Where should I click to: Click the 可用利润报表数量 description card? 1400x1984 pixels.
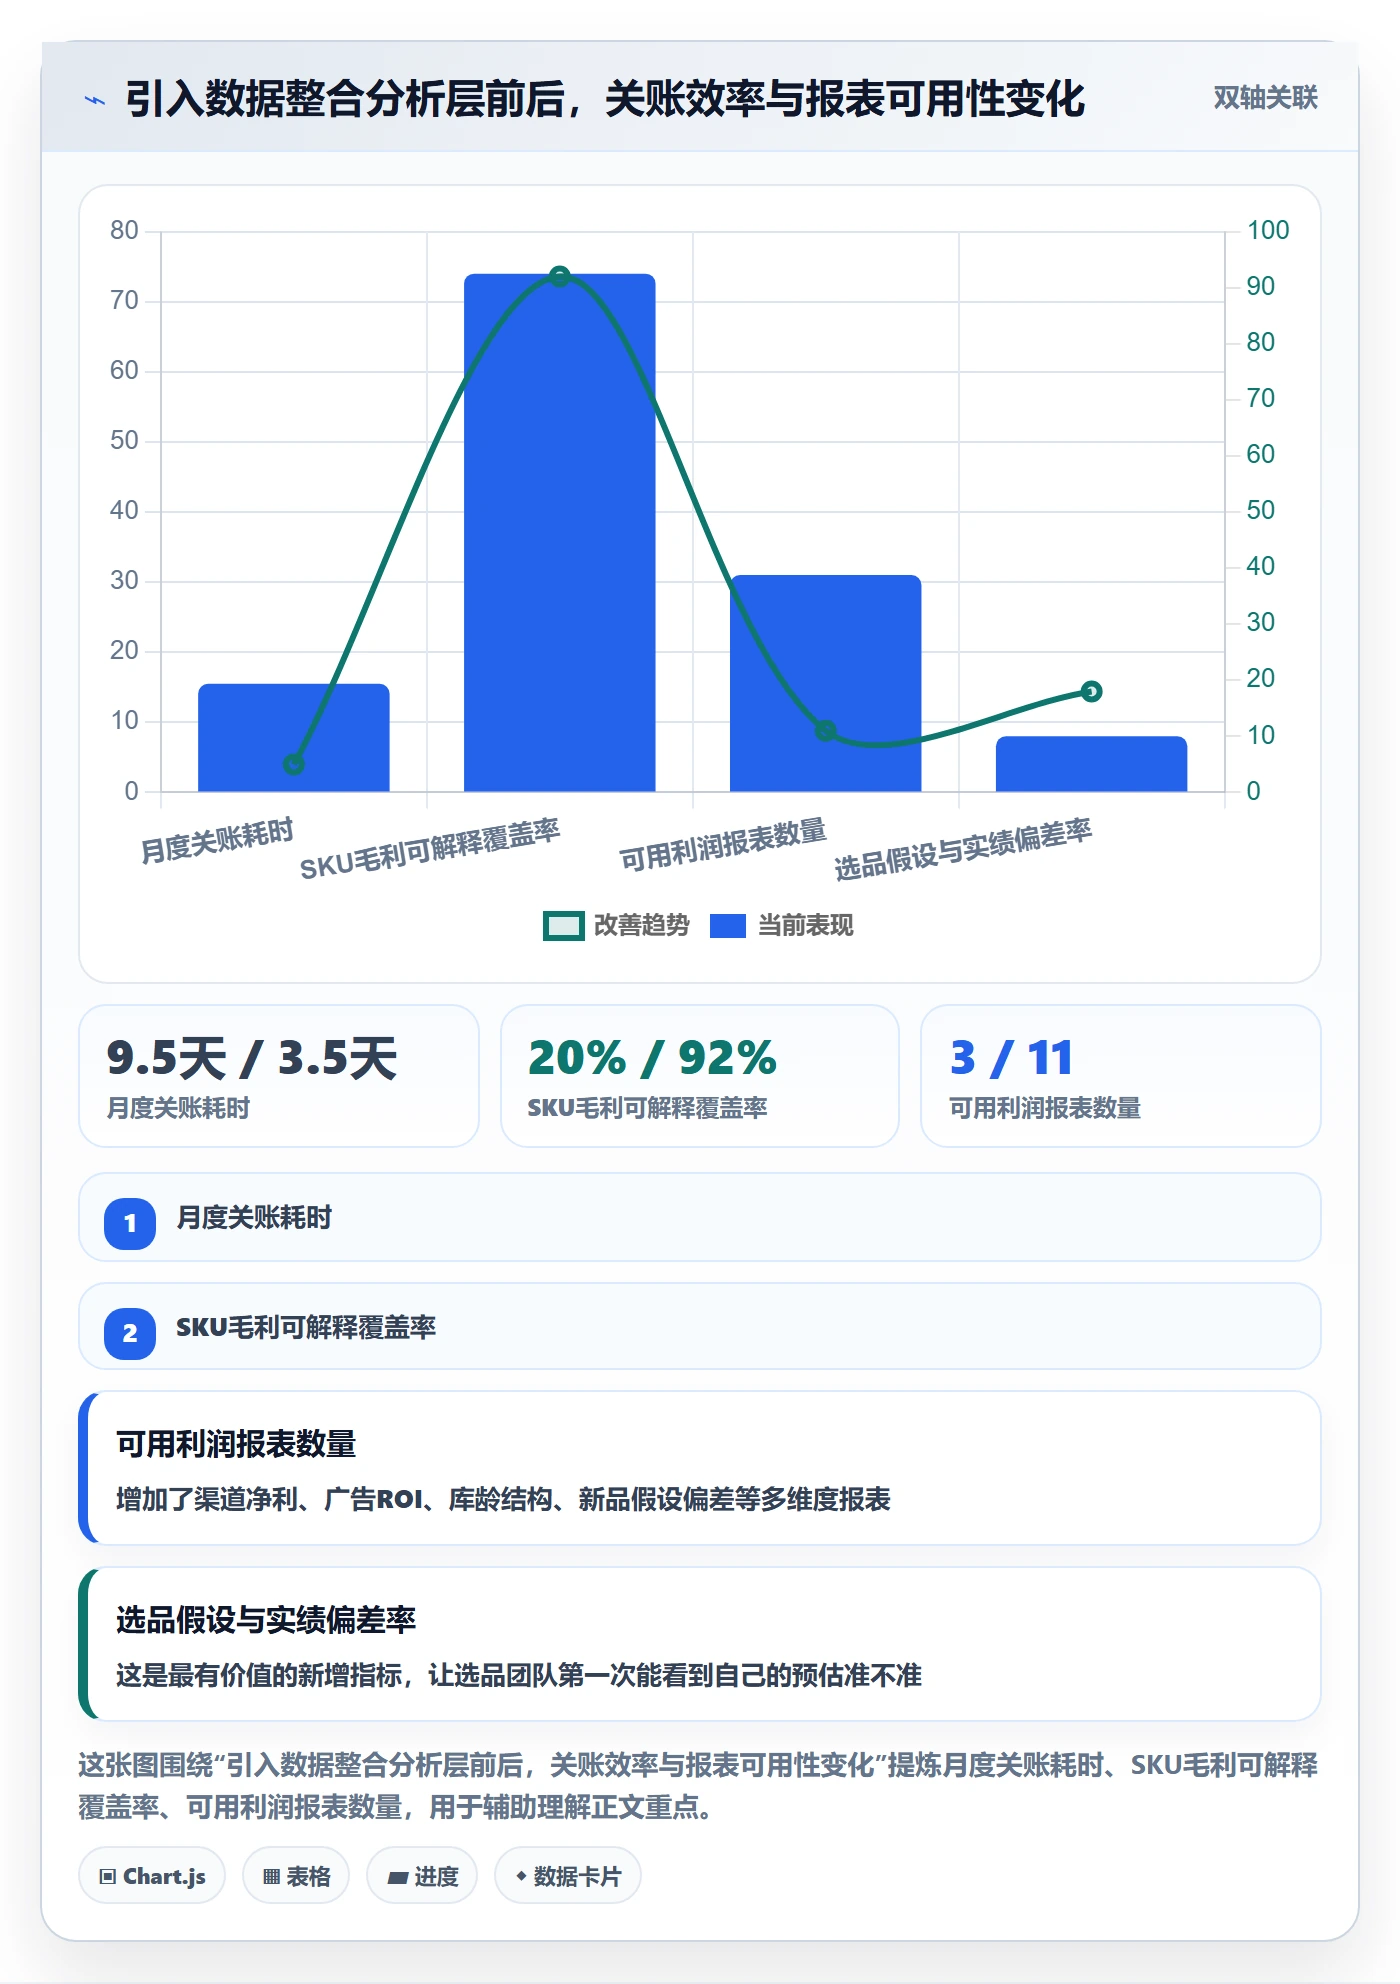point(700,1468)
